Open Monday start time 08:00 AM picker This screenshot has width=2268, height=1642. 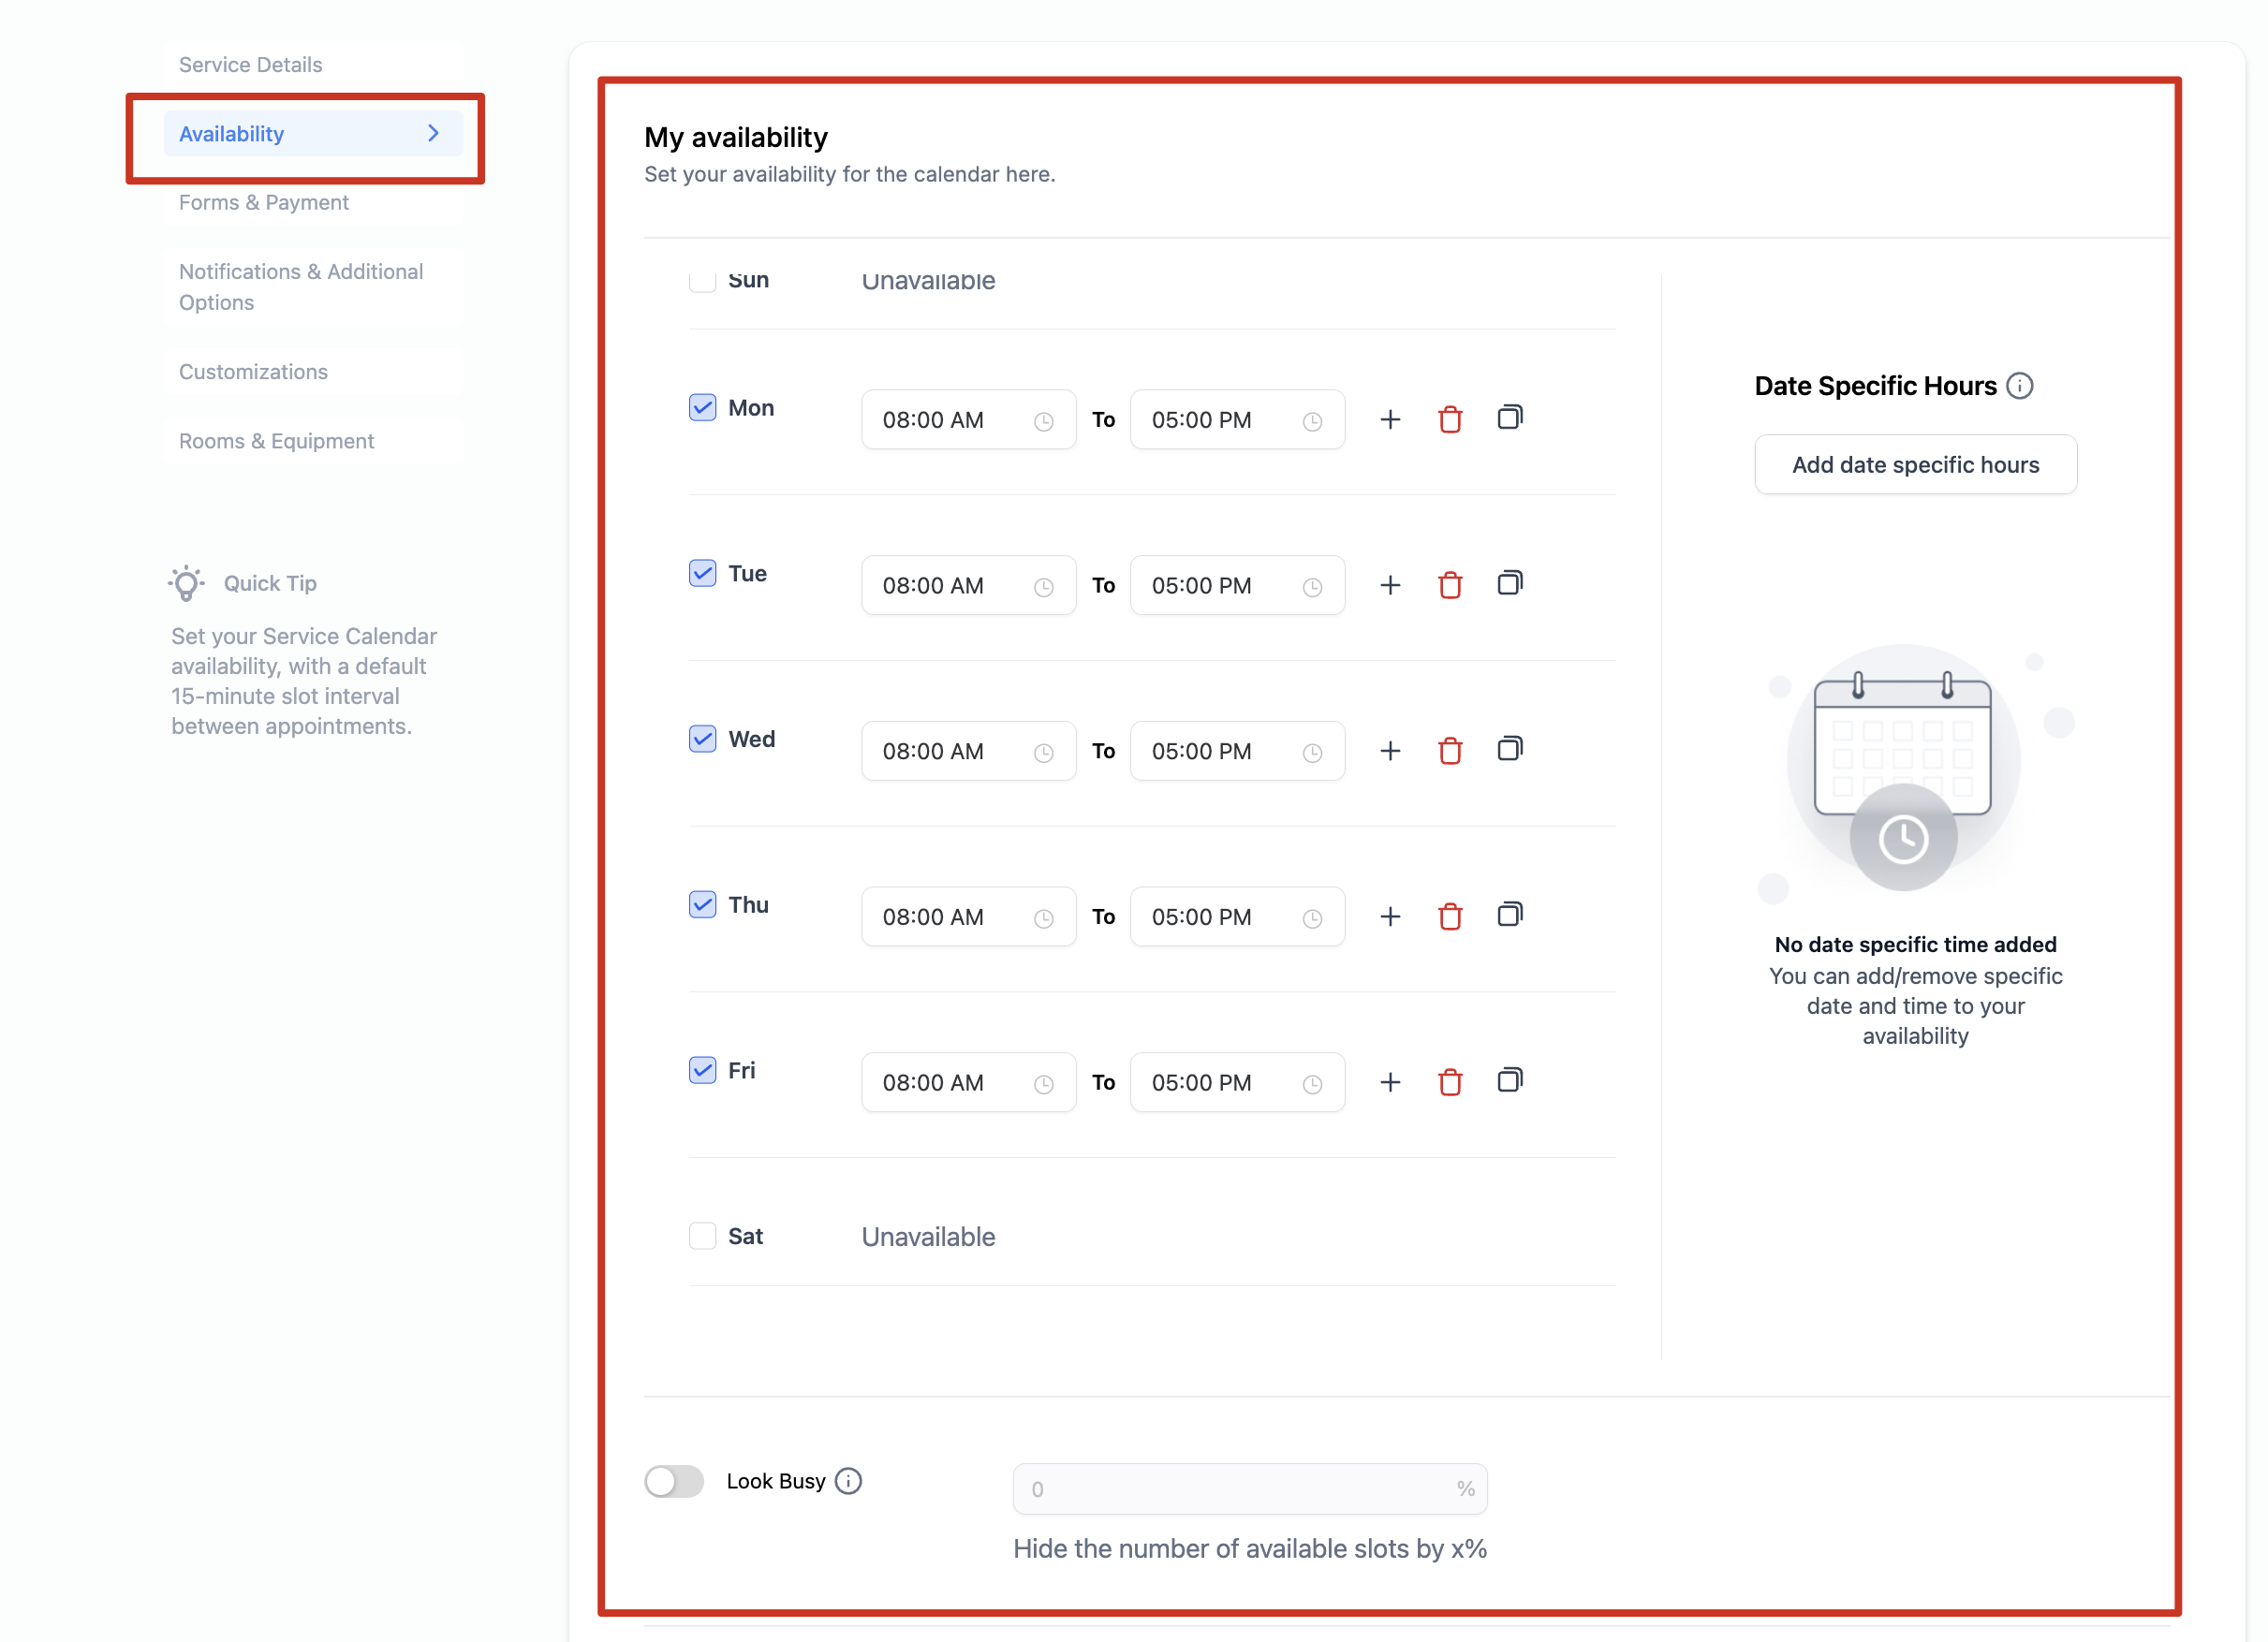tap(967, 420)
